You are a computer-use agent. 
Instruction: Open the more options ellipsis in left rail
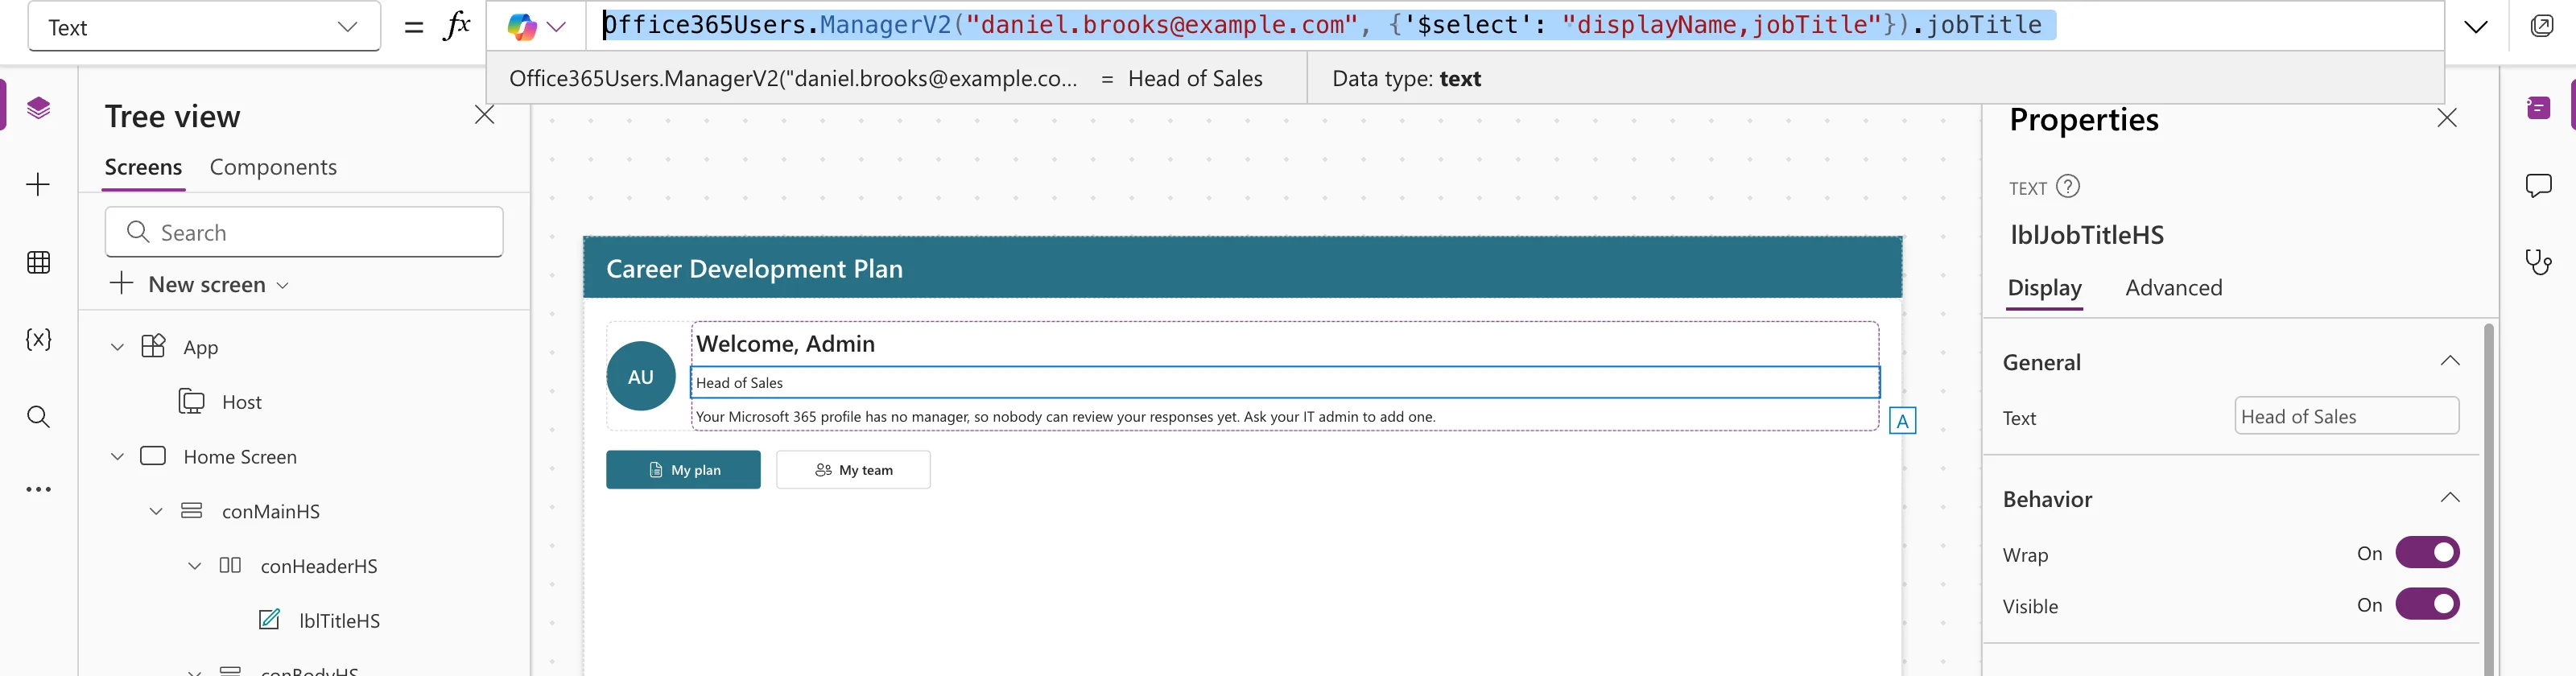pyautogui.click(x=38, y=490)
